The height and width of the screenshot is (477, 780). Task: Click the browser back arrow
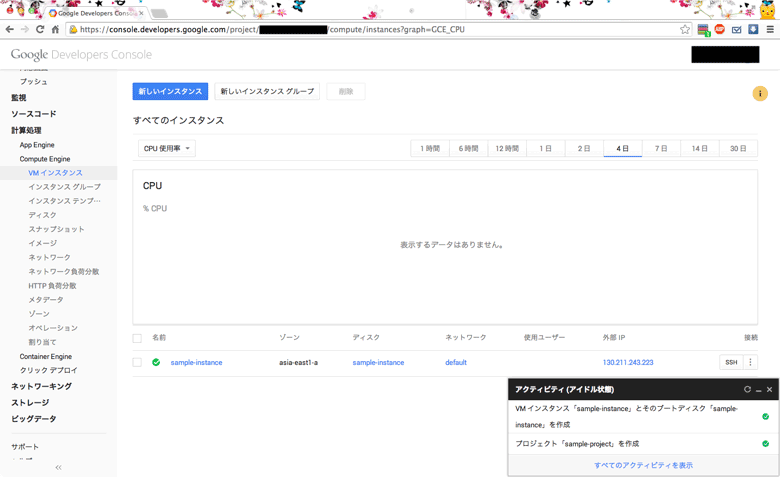9,29
